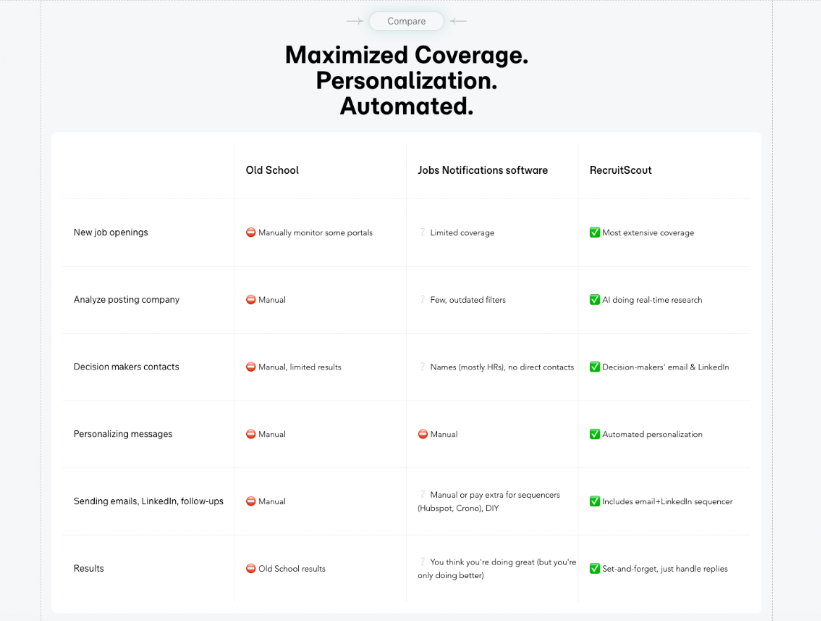The image size is (821, 621).
Task: Click the Compare pill button
Action: (x=406, y=21)
